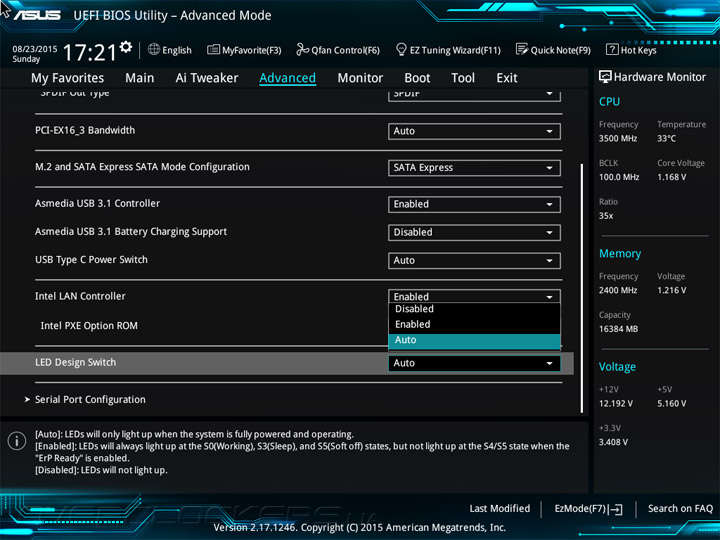Click the +5V reading 5.160 V
Image resolution: width=720 pixels, height=540 pixels.
tap(672, 404)
